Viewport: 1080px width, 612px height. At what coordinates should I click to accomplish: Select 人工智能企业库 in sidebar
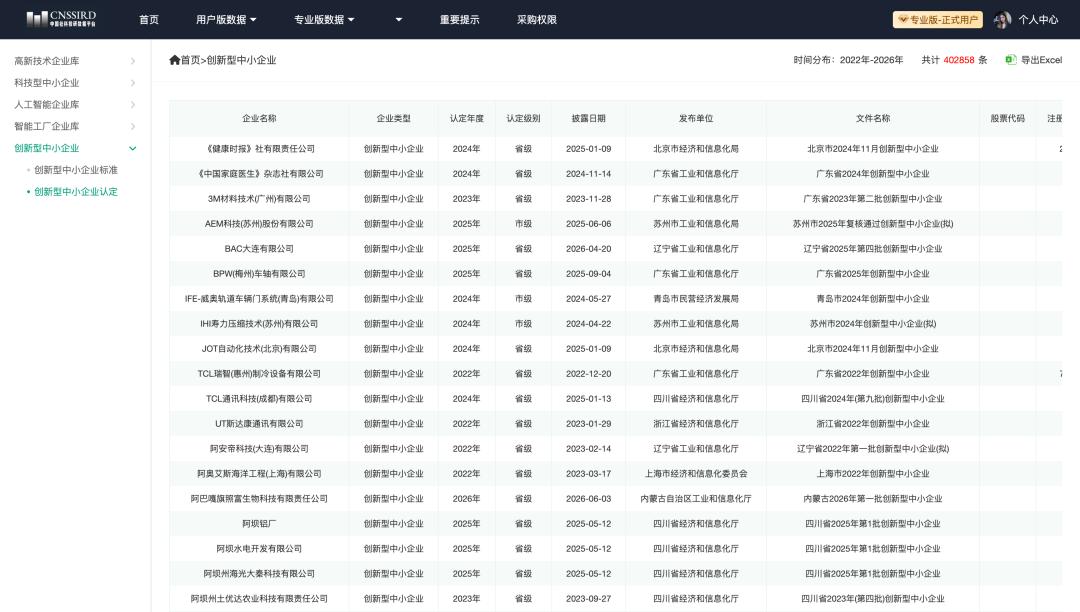(x=47, y=105)
